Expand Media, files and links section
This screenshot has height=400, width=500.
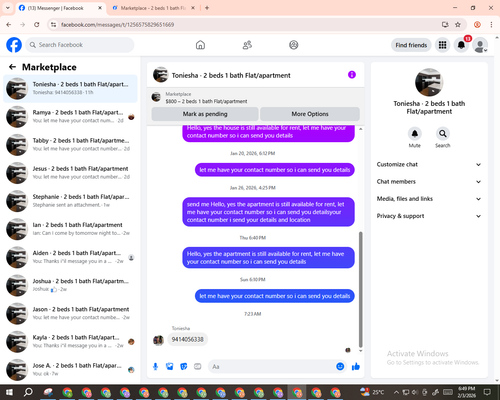tap(429, 199)
